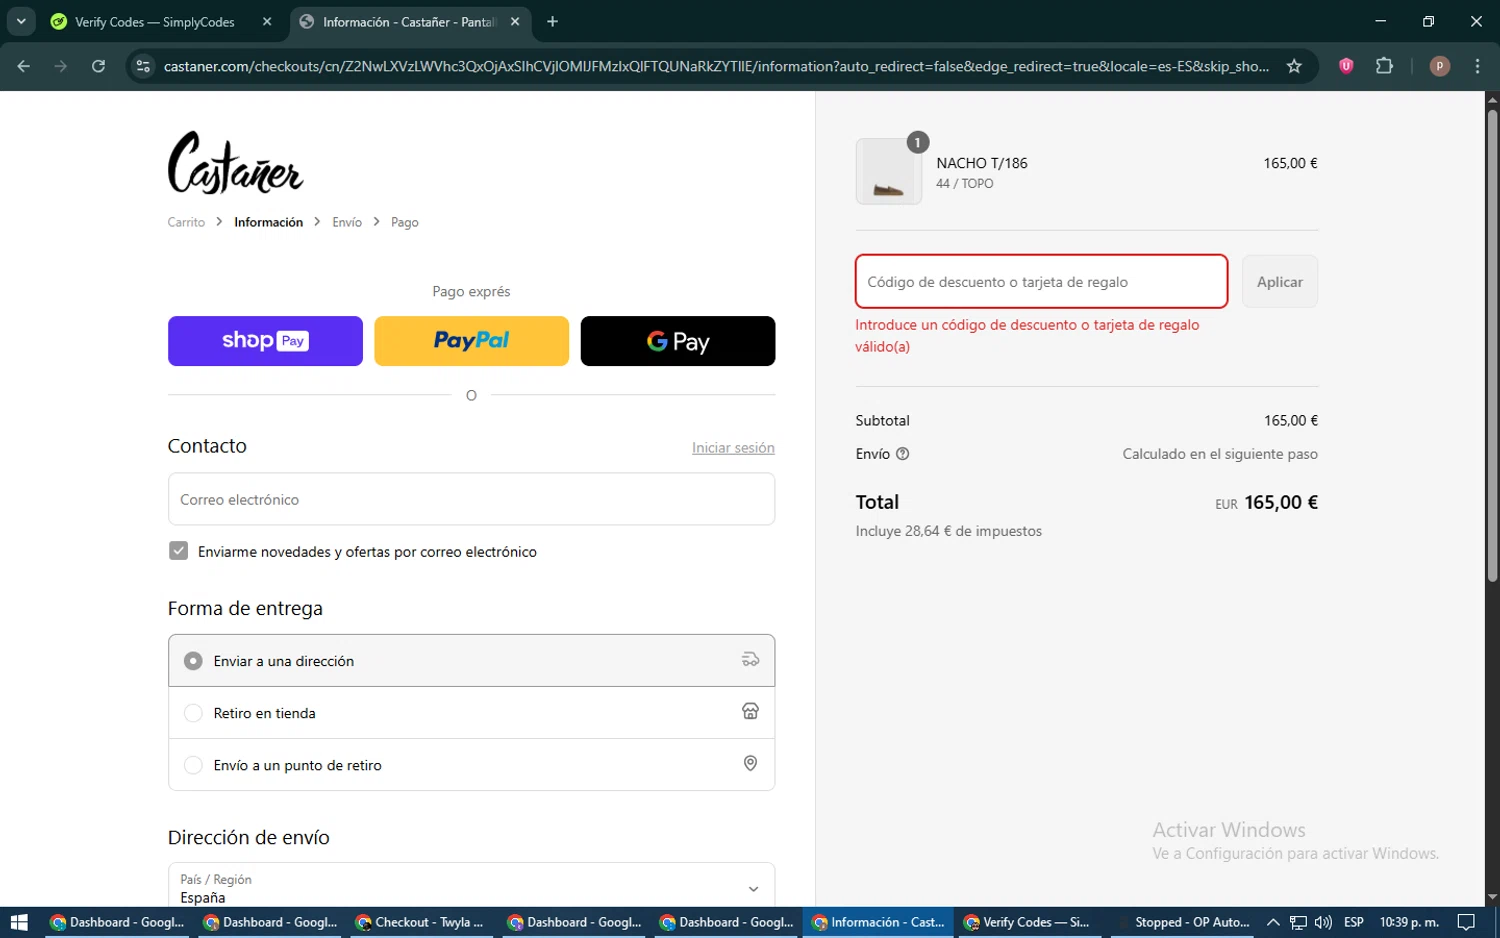Open first Dashboard - Google taskbar item
The image size is (1500, 938).
119,922
